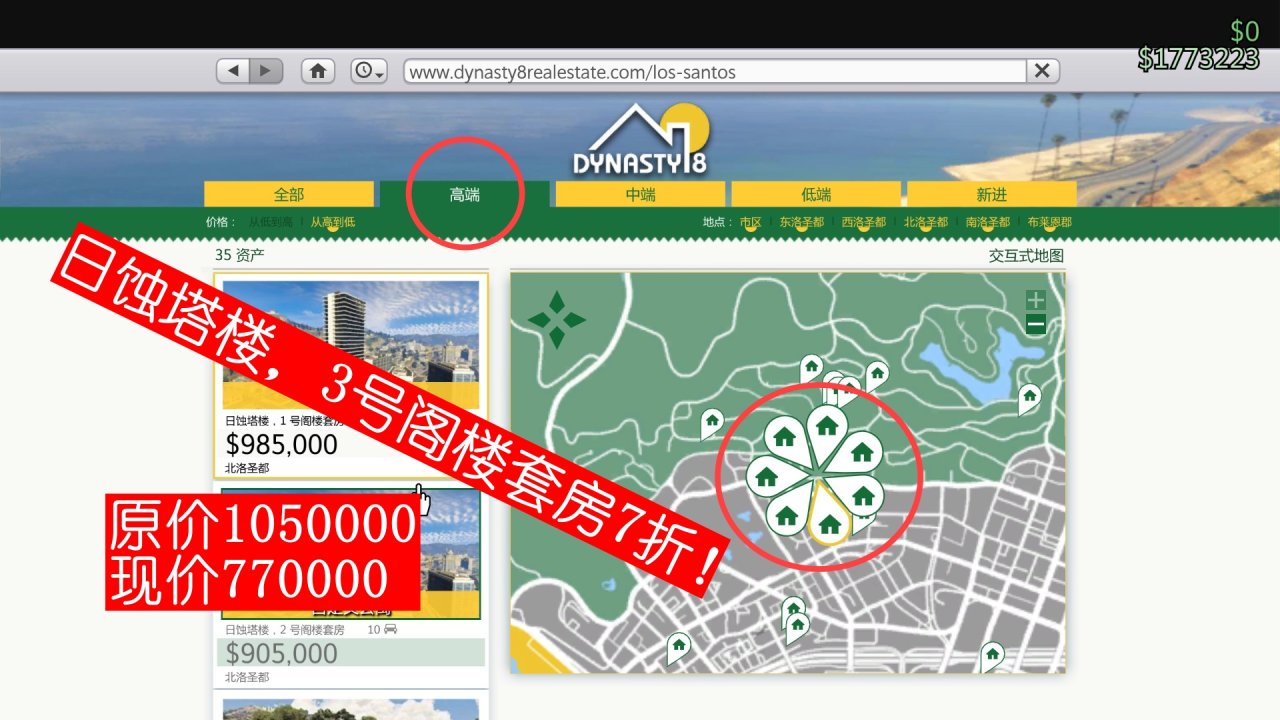Select the house pin beside the blue lake
Screen dimensions: 1280x720
click(x=1029, y=397)
